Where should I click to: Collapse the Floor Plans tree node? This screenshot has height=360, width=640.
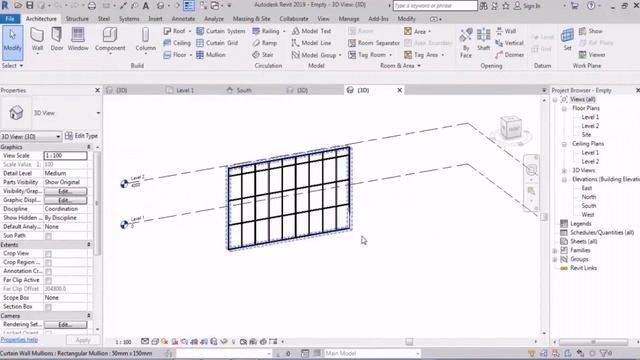pos(564,109)
